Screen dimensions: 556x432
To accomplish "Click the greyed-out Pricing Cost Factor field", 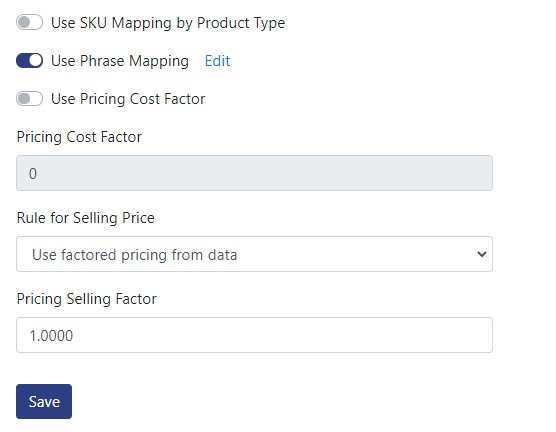I will pyautogui.click(x=254, y=173).
